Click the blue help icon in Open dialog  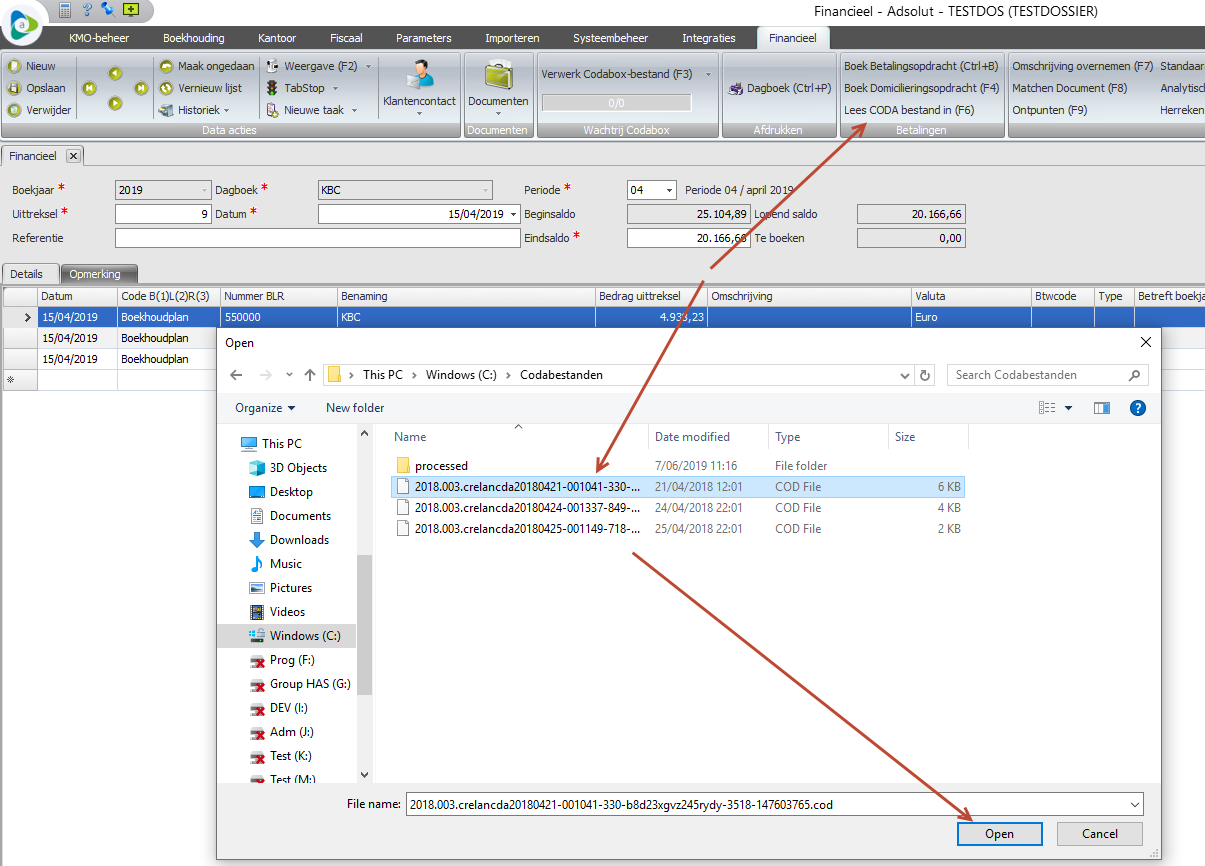pos(1137,408)
